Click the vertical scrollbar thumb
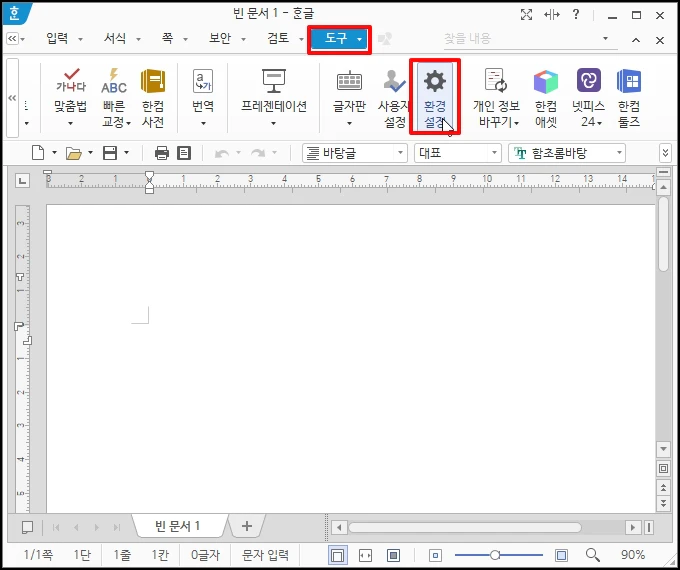 pos(663,234)
